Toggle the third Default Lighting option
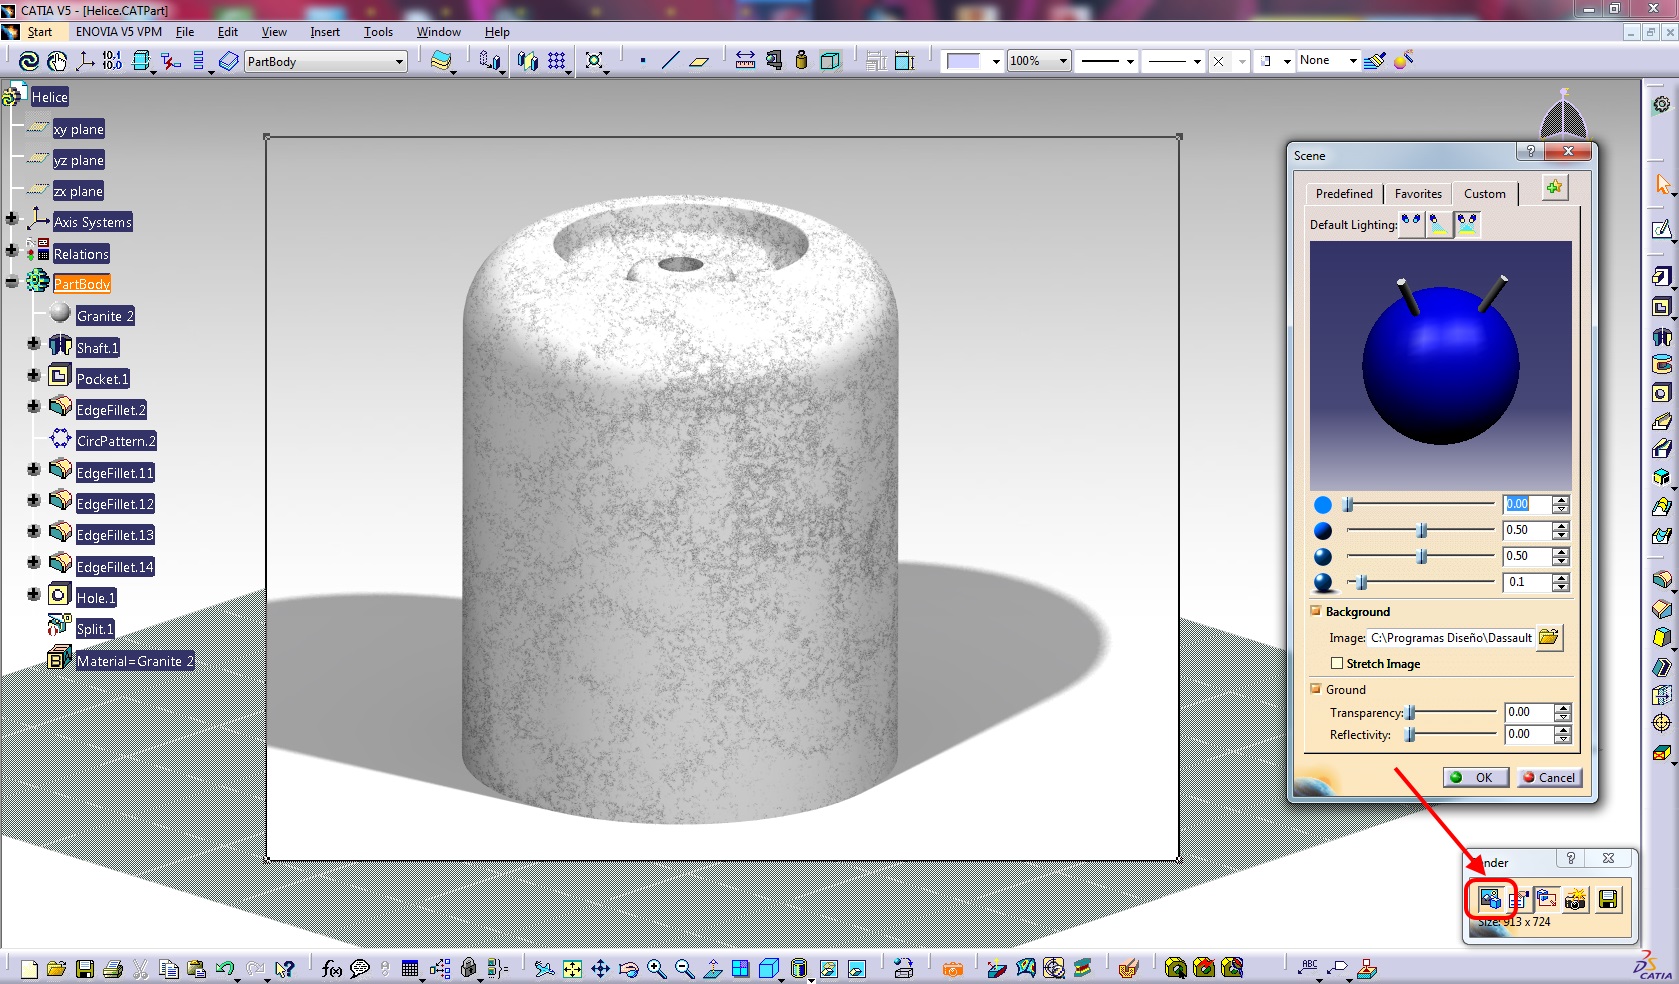The image size is (1679, 984). pos(1466,223)
